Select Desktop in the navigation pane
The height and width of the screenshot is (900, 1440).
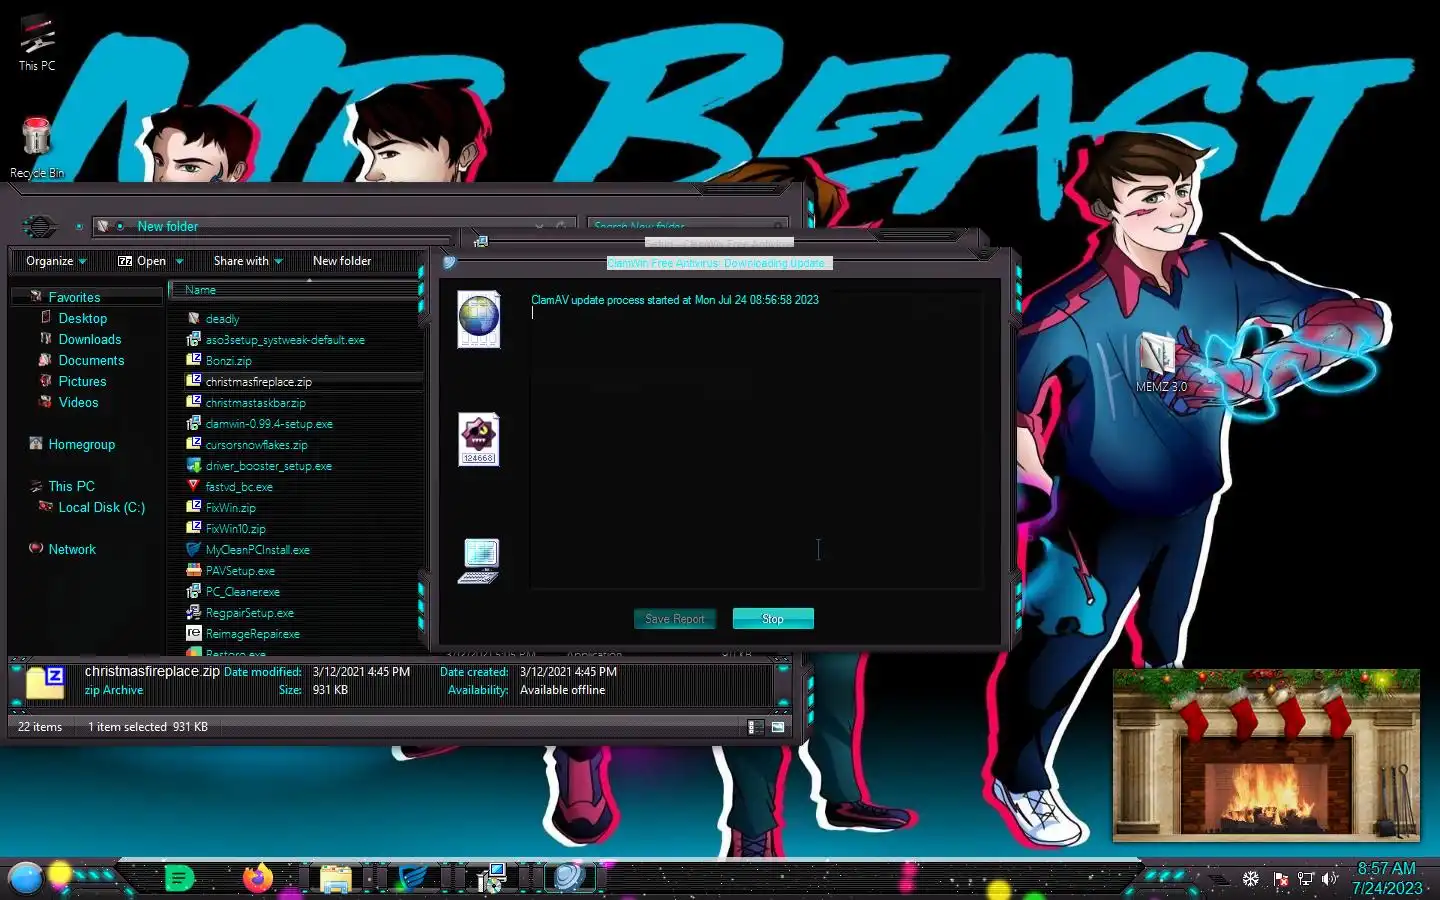(83, 318)
